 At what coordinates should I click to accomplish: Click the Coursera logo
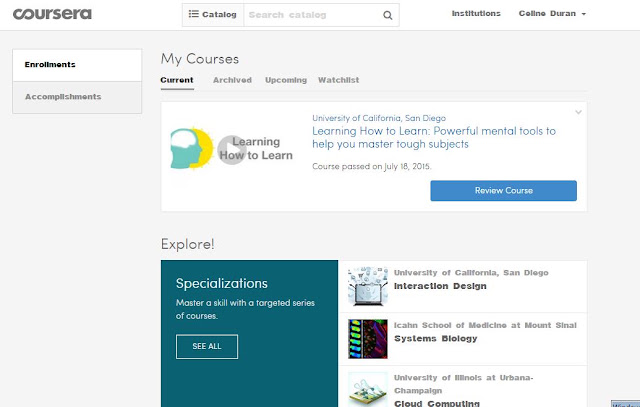pyautogui.click(x=52, y=14)
